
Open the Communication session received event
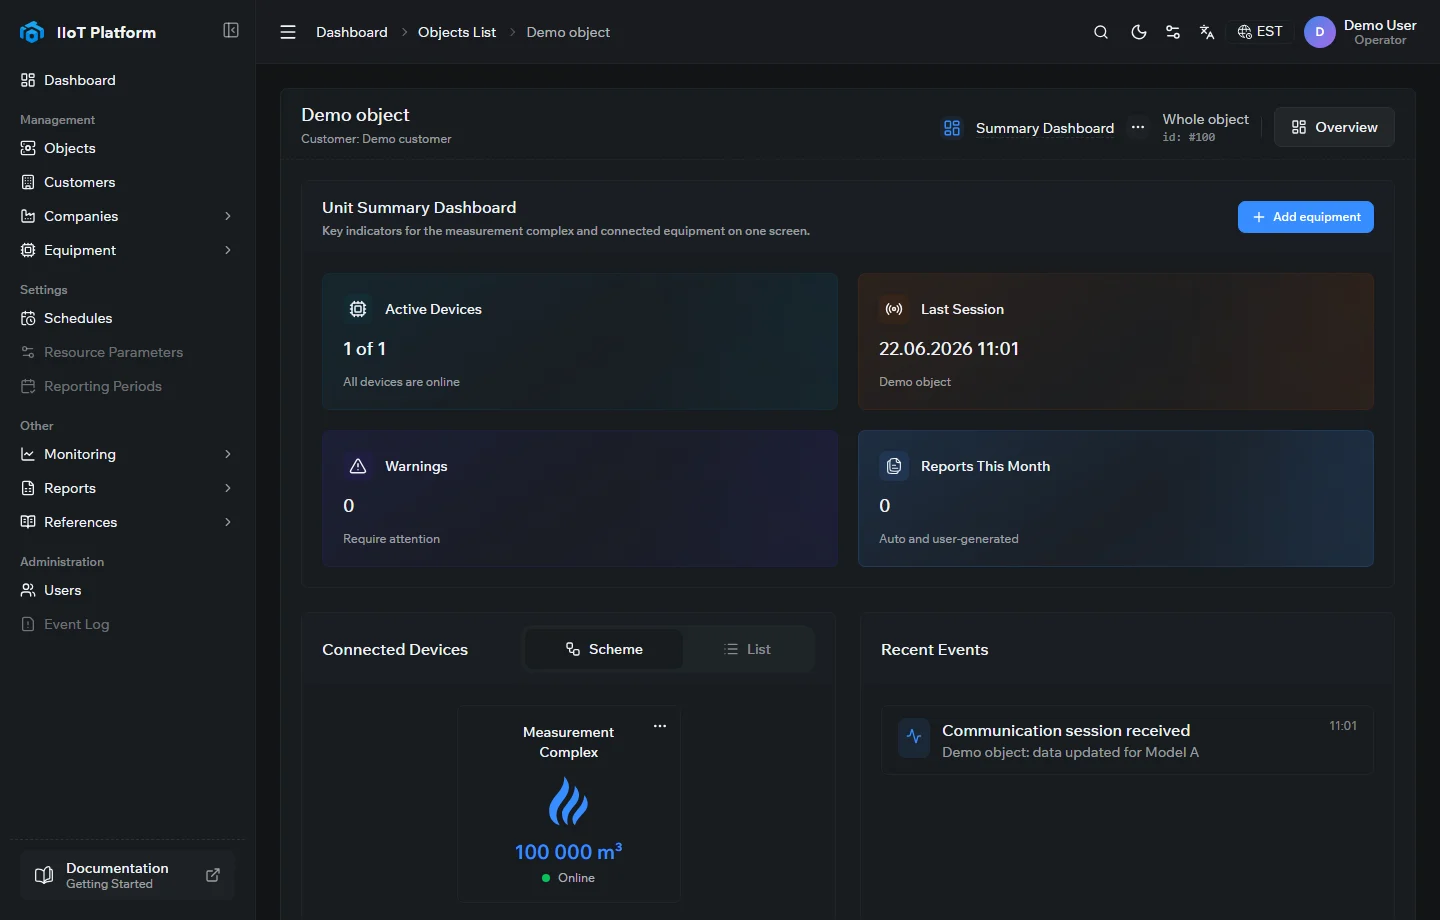[1127, 741]
